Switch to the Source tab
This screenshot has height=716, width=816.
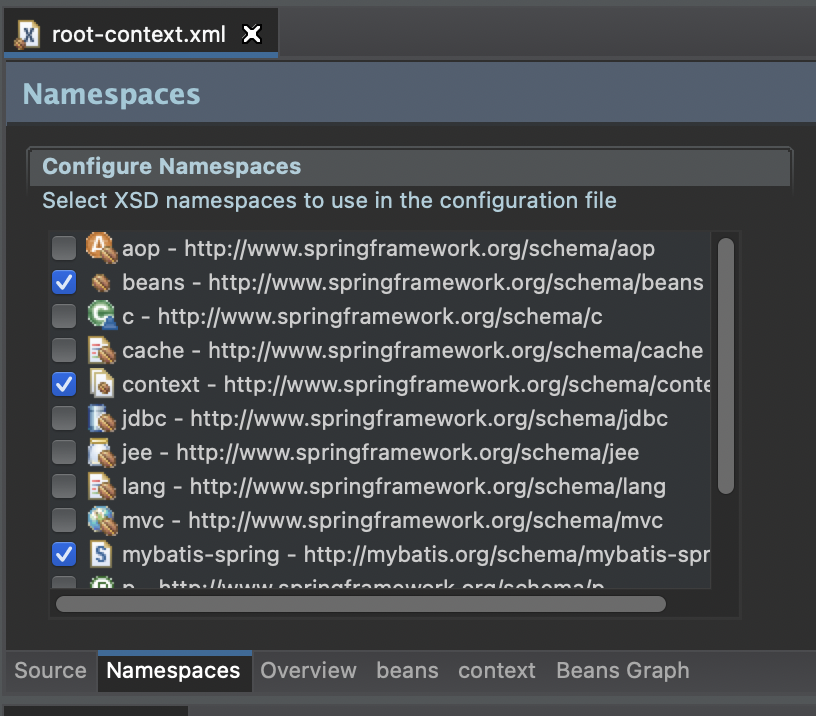pyautogui.click(x=50, y=671)
